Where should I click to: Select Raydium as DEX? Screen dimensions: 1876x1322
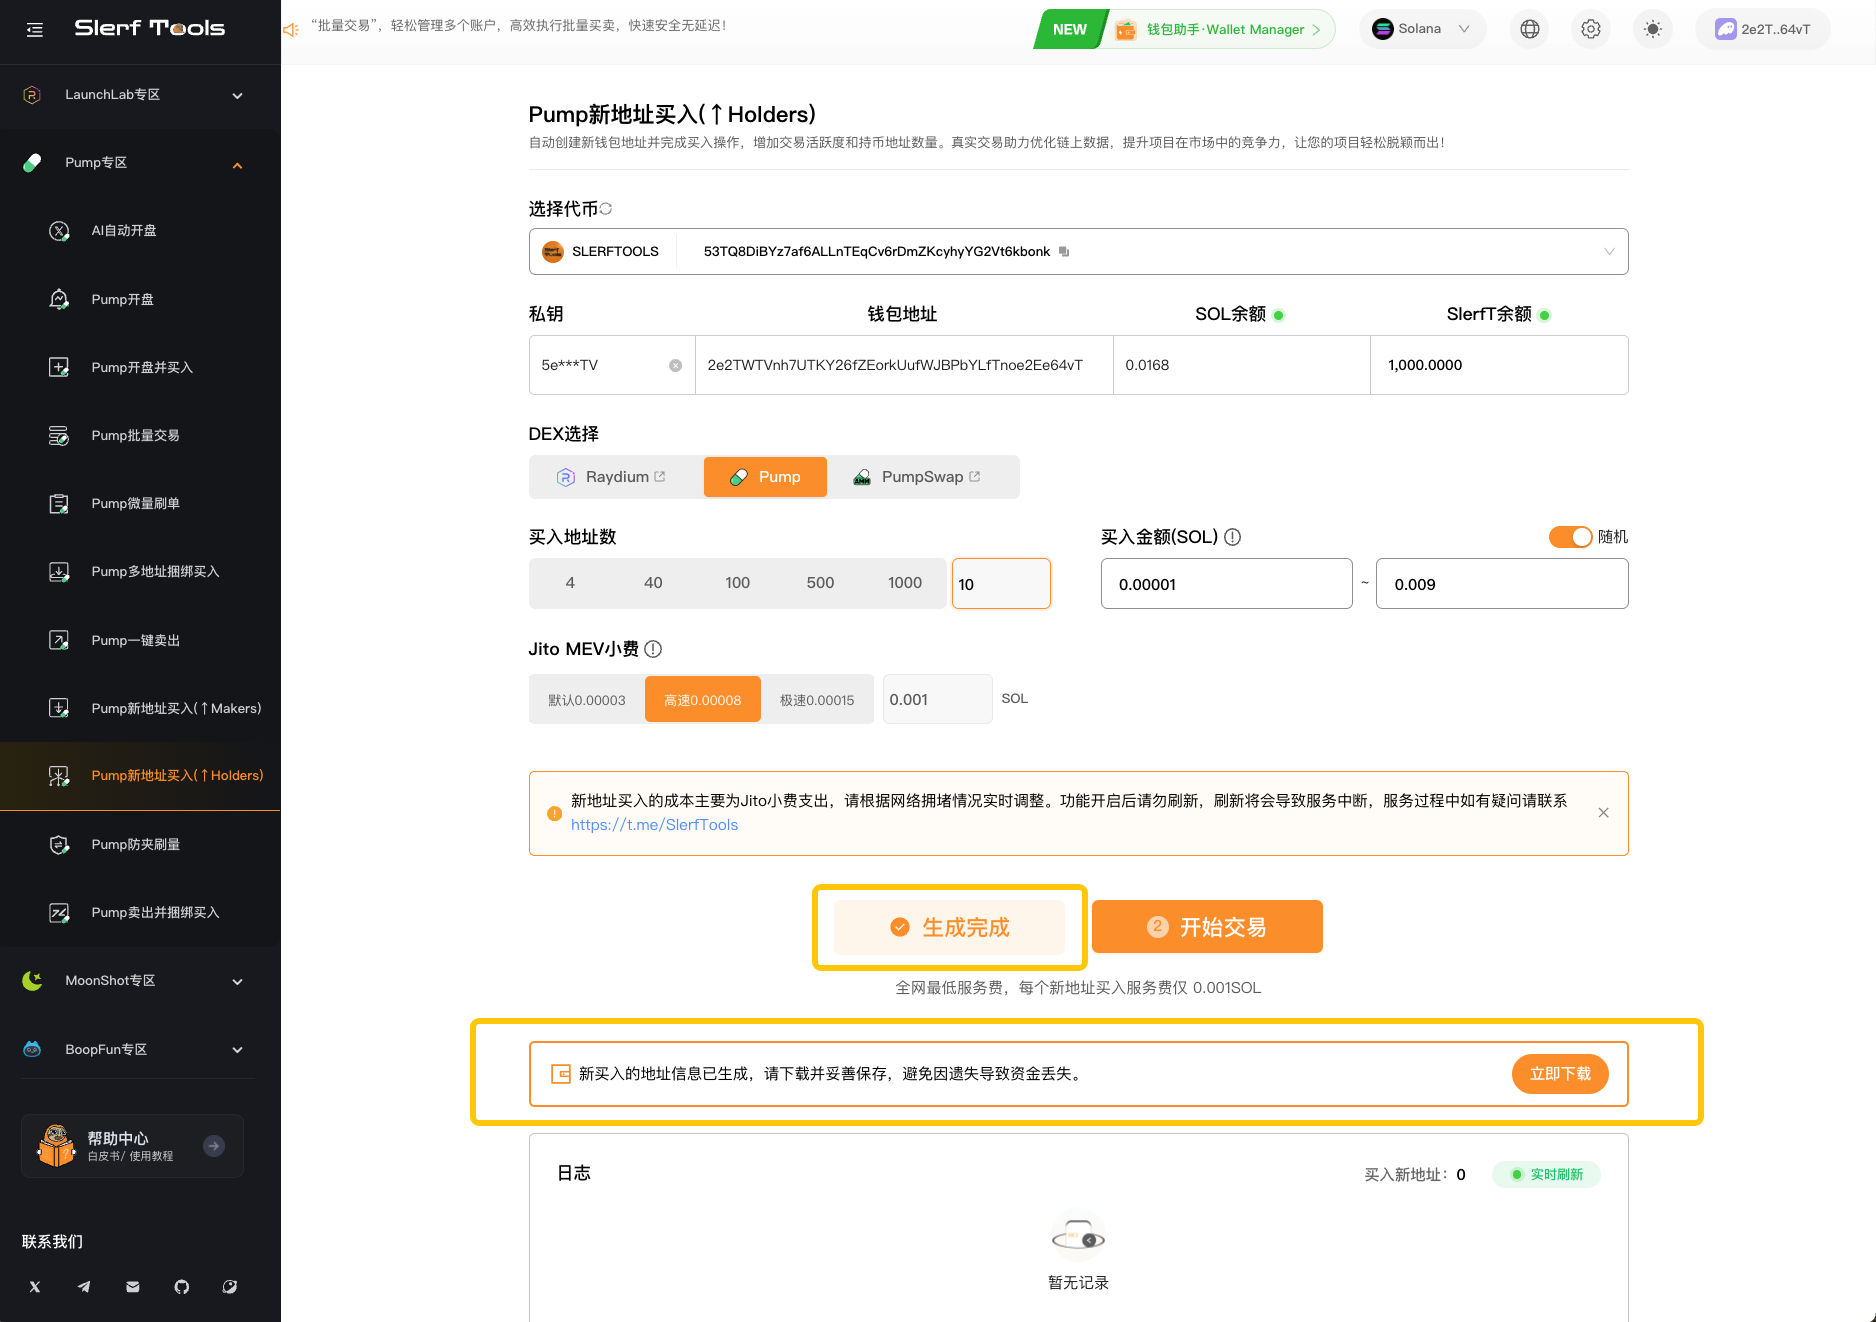(612, 478)
